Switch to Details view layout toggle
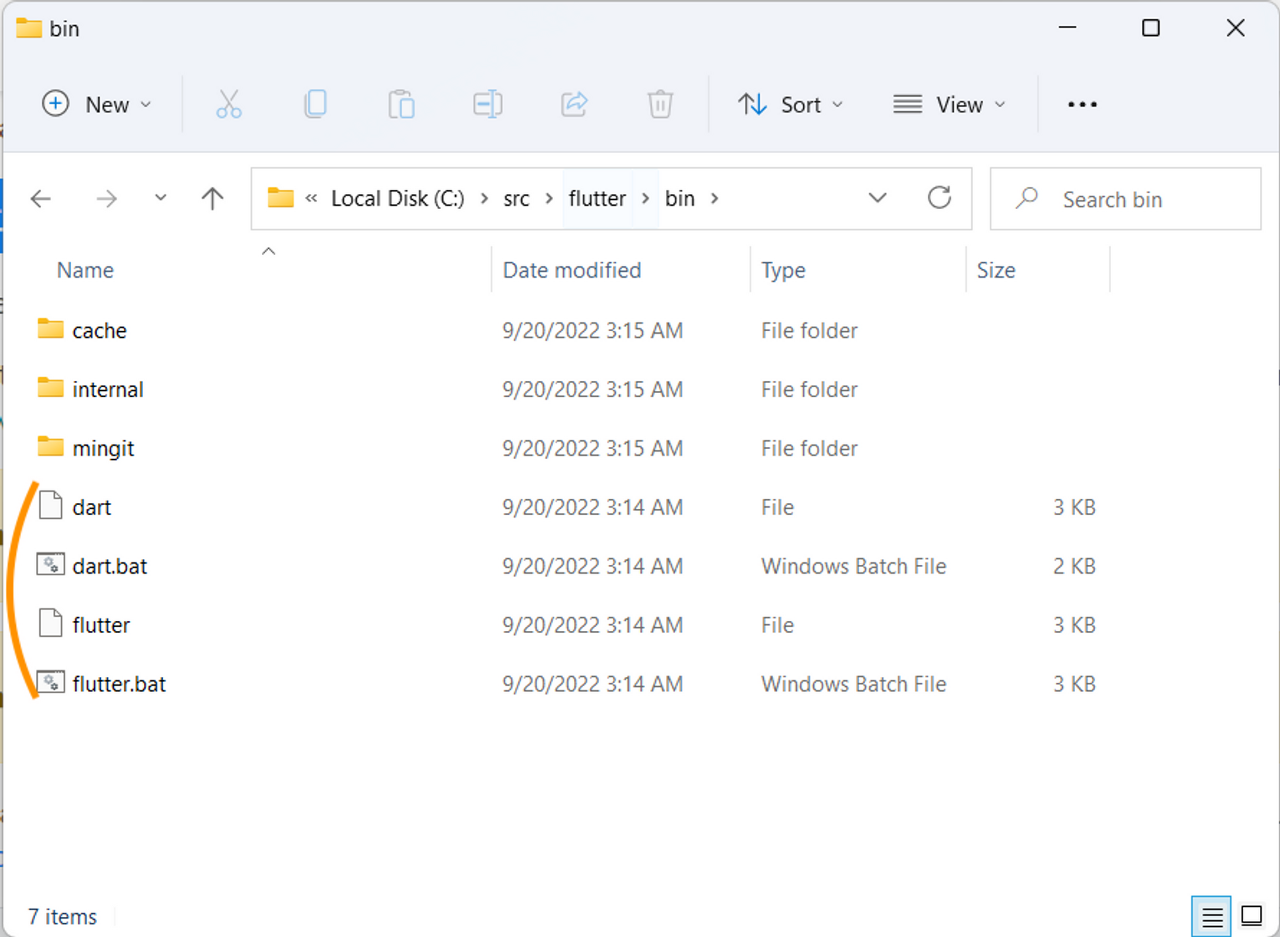The height and width of the screenshot is (937, 1280). [x=1212, y=915]
